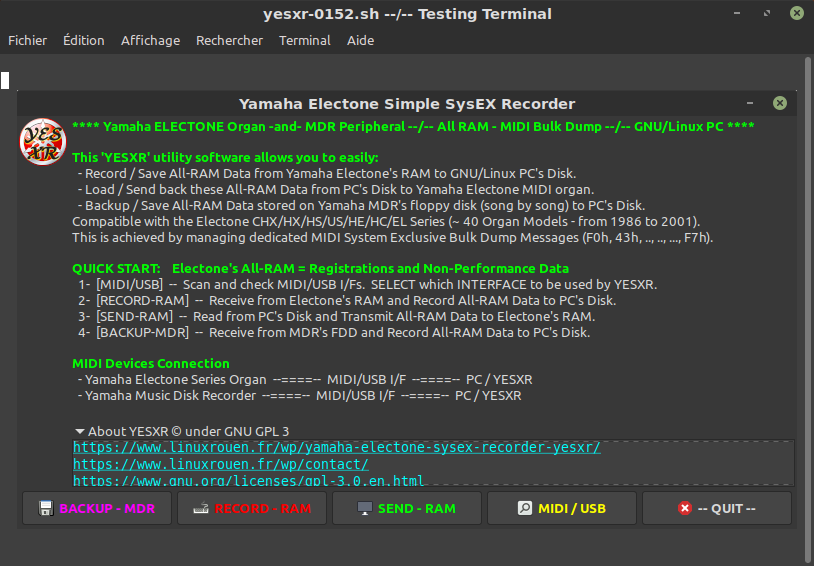Click the green '**** Yamaha ELECTONE Organ' banner line
The width and height of the screenshot is (814, 566).
click(x=413, y=126)
